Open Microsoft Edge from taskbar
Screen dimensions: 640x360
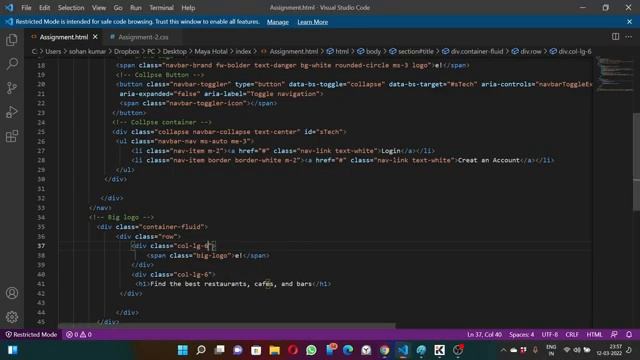tap(348, 350)
